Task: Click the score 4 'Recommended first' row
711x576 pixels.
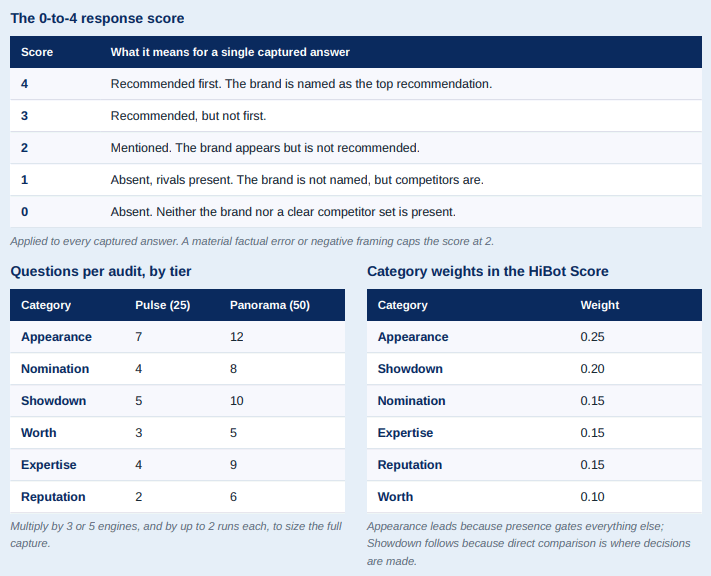Action: tap(356, 84)
